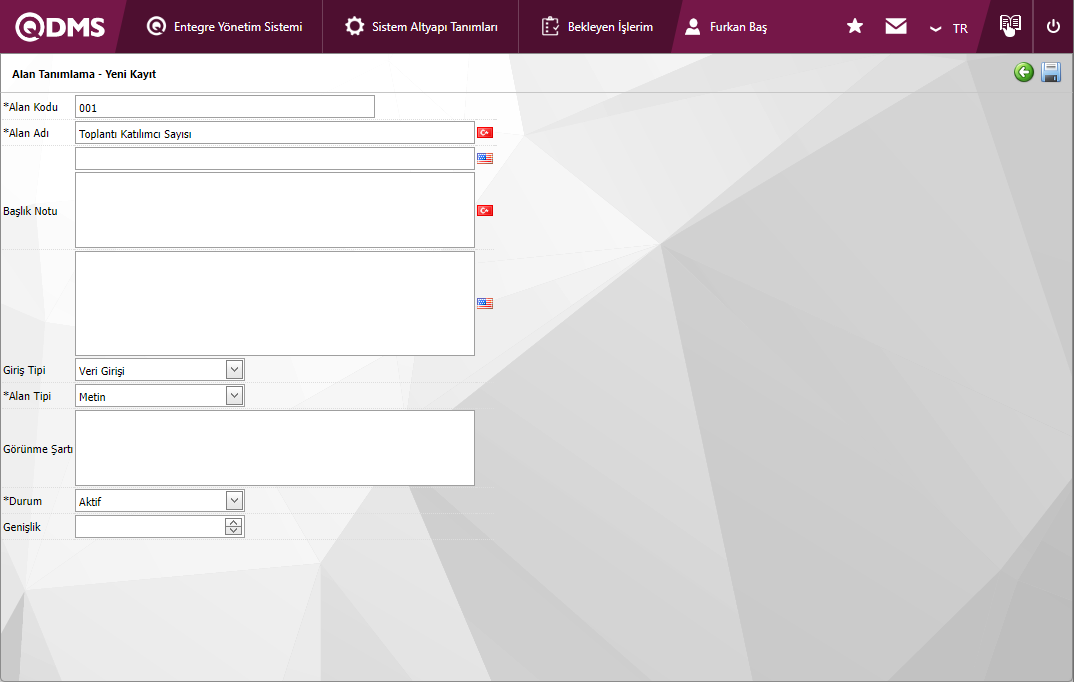Screen dimensions: 1074x682
Task: Click the 'Görünme Şartı' label
Action: (x=38, y=449)
